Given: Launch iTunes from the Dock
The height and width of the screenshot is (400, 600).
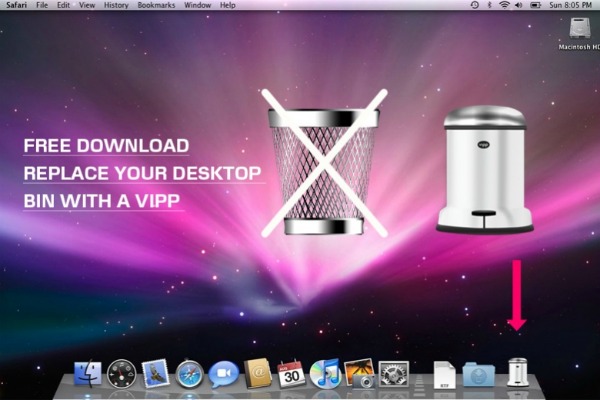Looking at the screenshot, I should [x=325, y=373].
